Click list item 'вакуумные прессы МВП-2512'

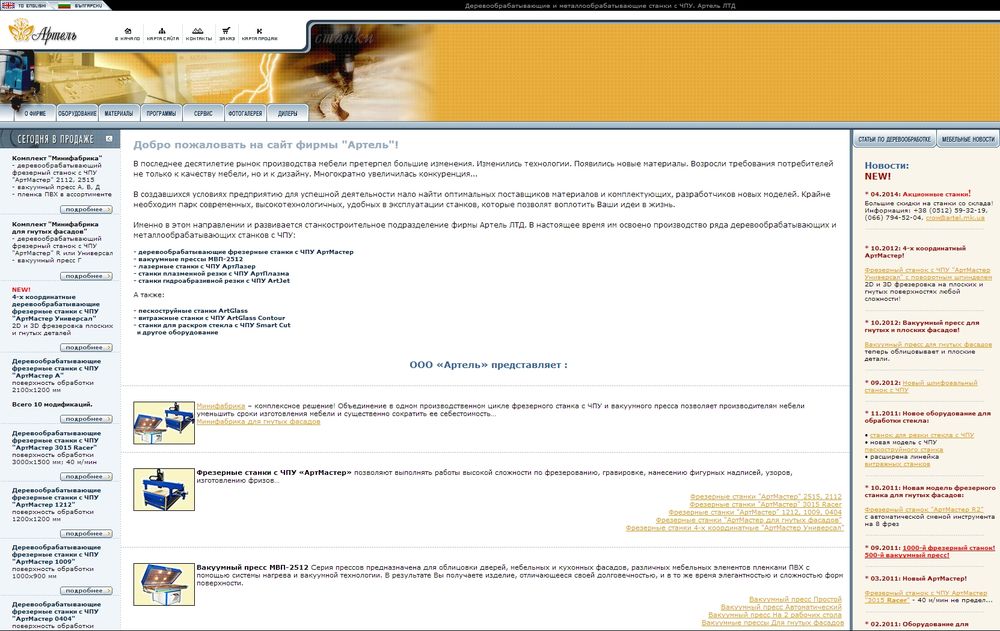[x=190, y=259]
